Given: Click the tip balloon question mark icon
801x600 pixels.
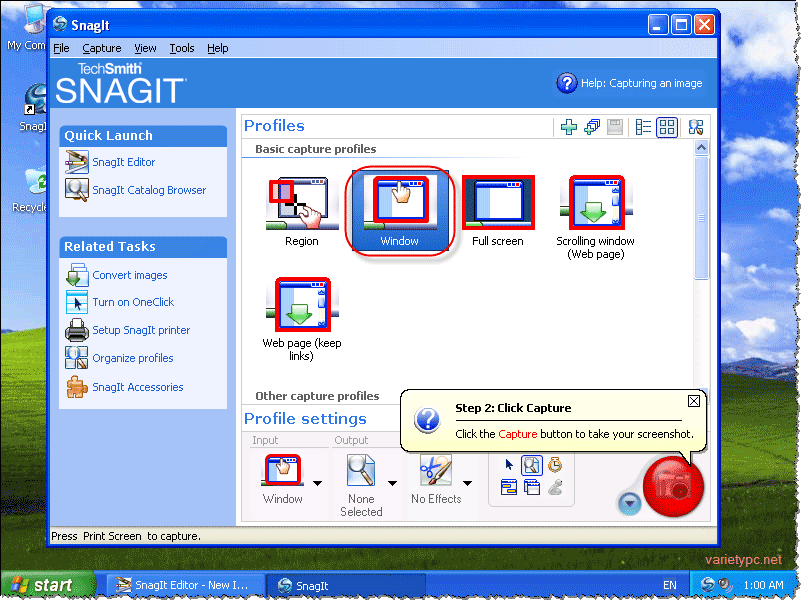Looking at the screenshot, I should pyautogui.click(x=428, y=420).
